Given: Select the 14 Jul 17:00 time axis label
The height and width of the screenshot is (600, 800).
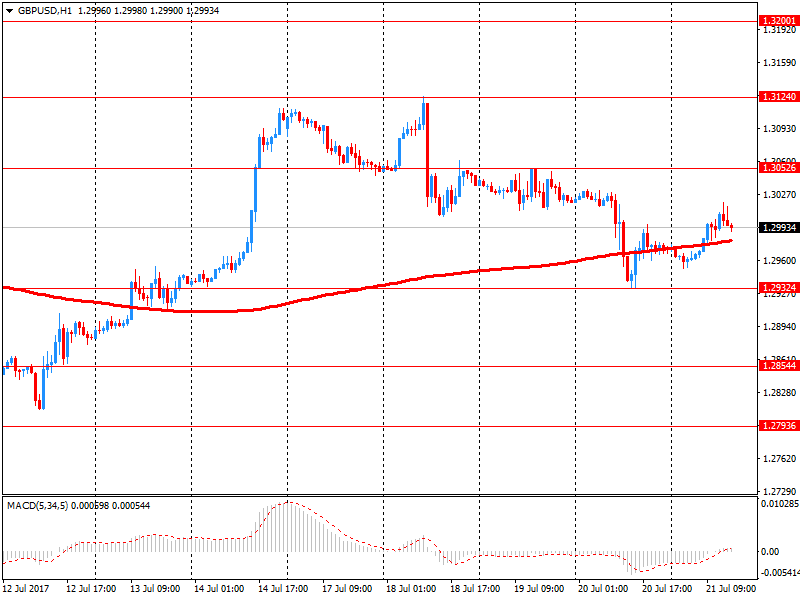Looking at the screenshot, I should coord(283,589).
